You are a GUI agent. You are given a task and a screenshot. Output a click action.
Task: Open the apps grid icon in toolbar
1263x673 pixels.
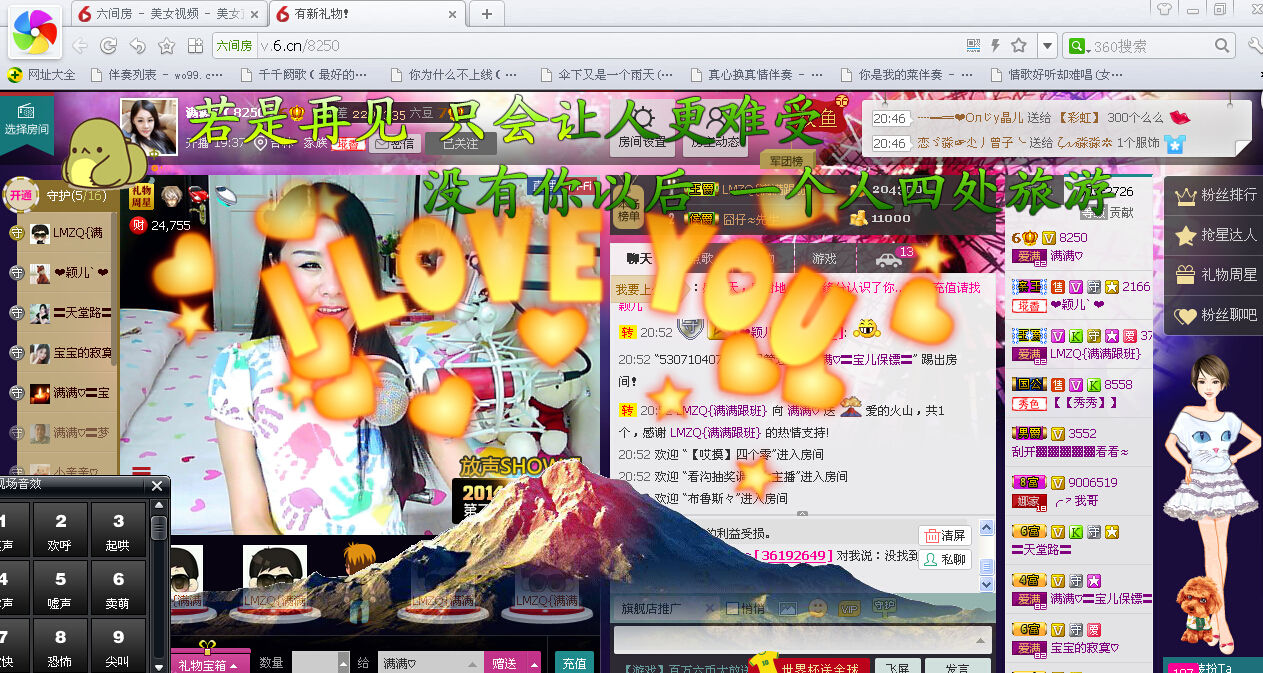(195, 46)
